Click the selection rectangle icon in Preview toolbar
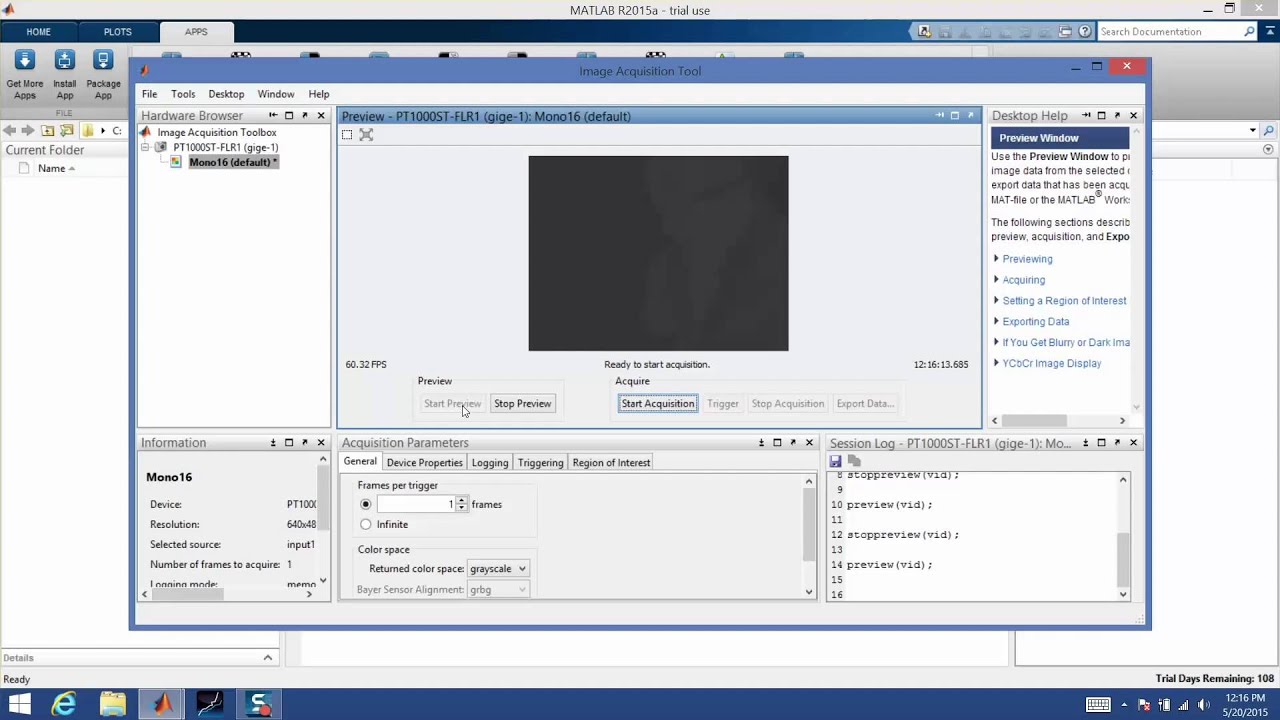The width and height of the screenshot is (1280, 720). (x=347, y=134)
